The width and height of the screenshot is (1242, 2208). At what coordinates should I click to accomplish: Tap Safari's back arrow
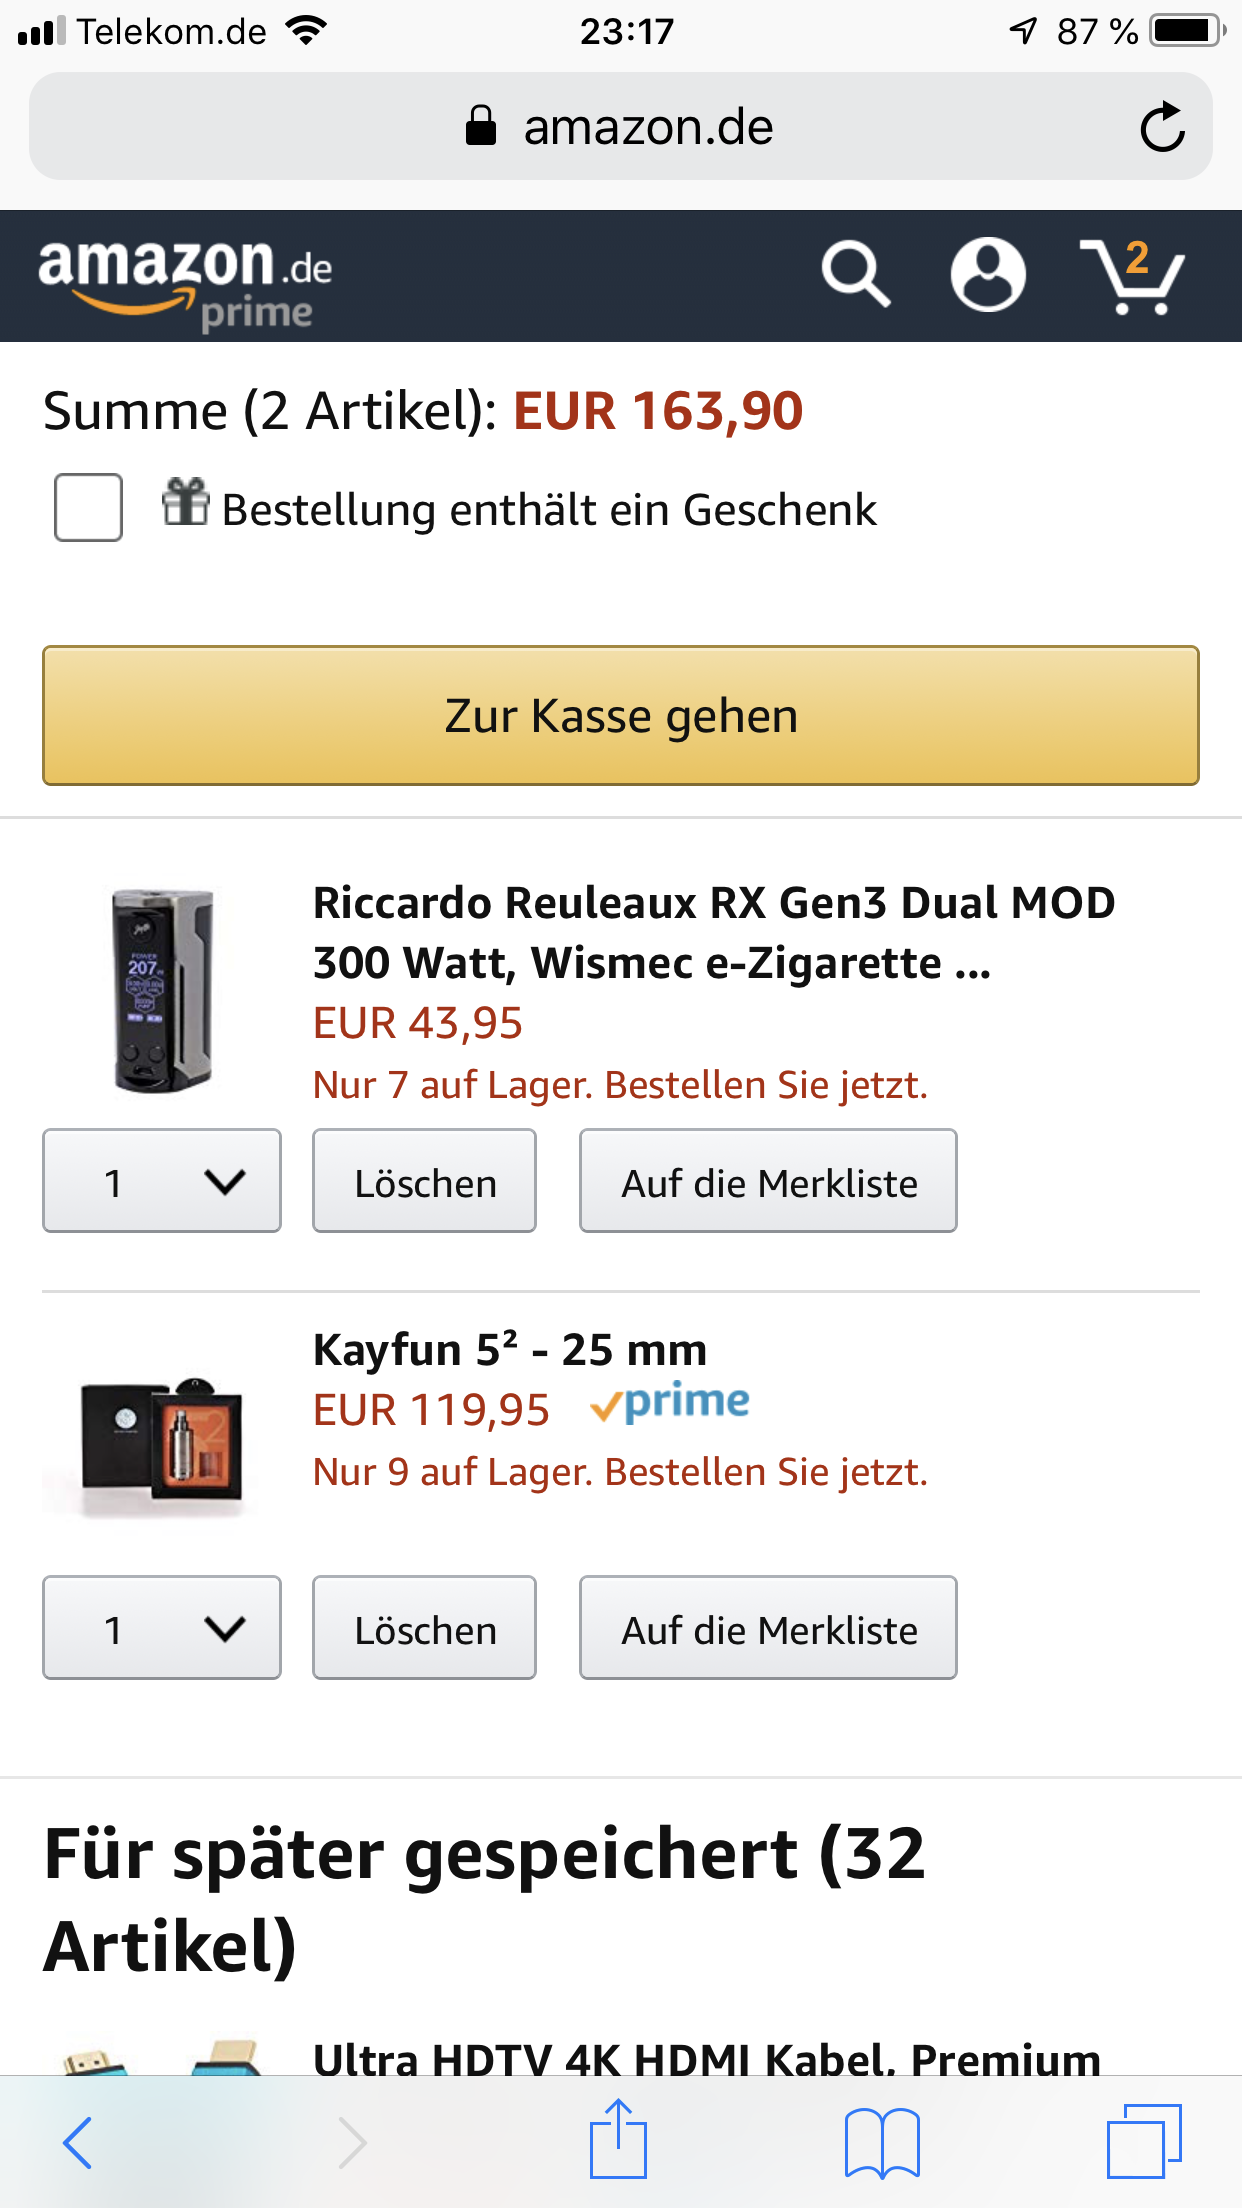(x=78, y=2142)
